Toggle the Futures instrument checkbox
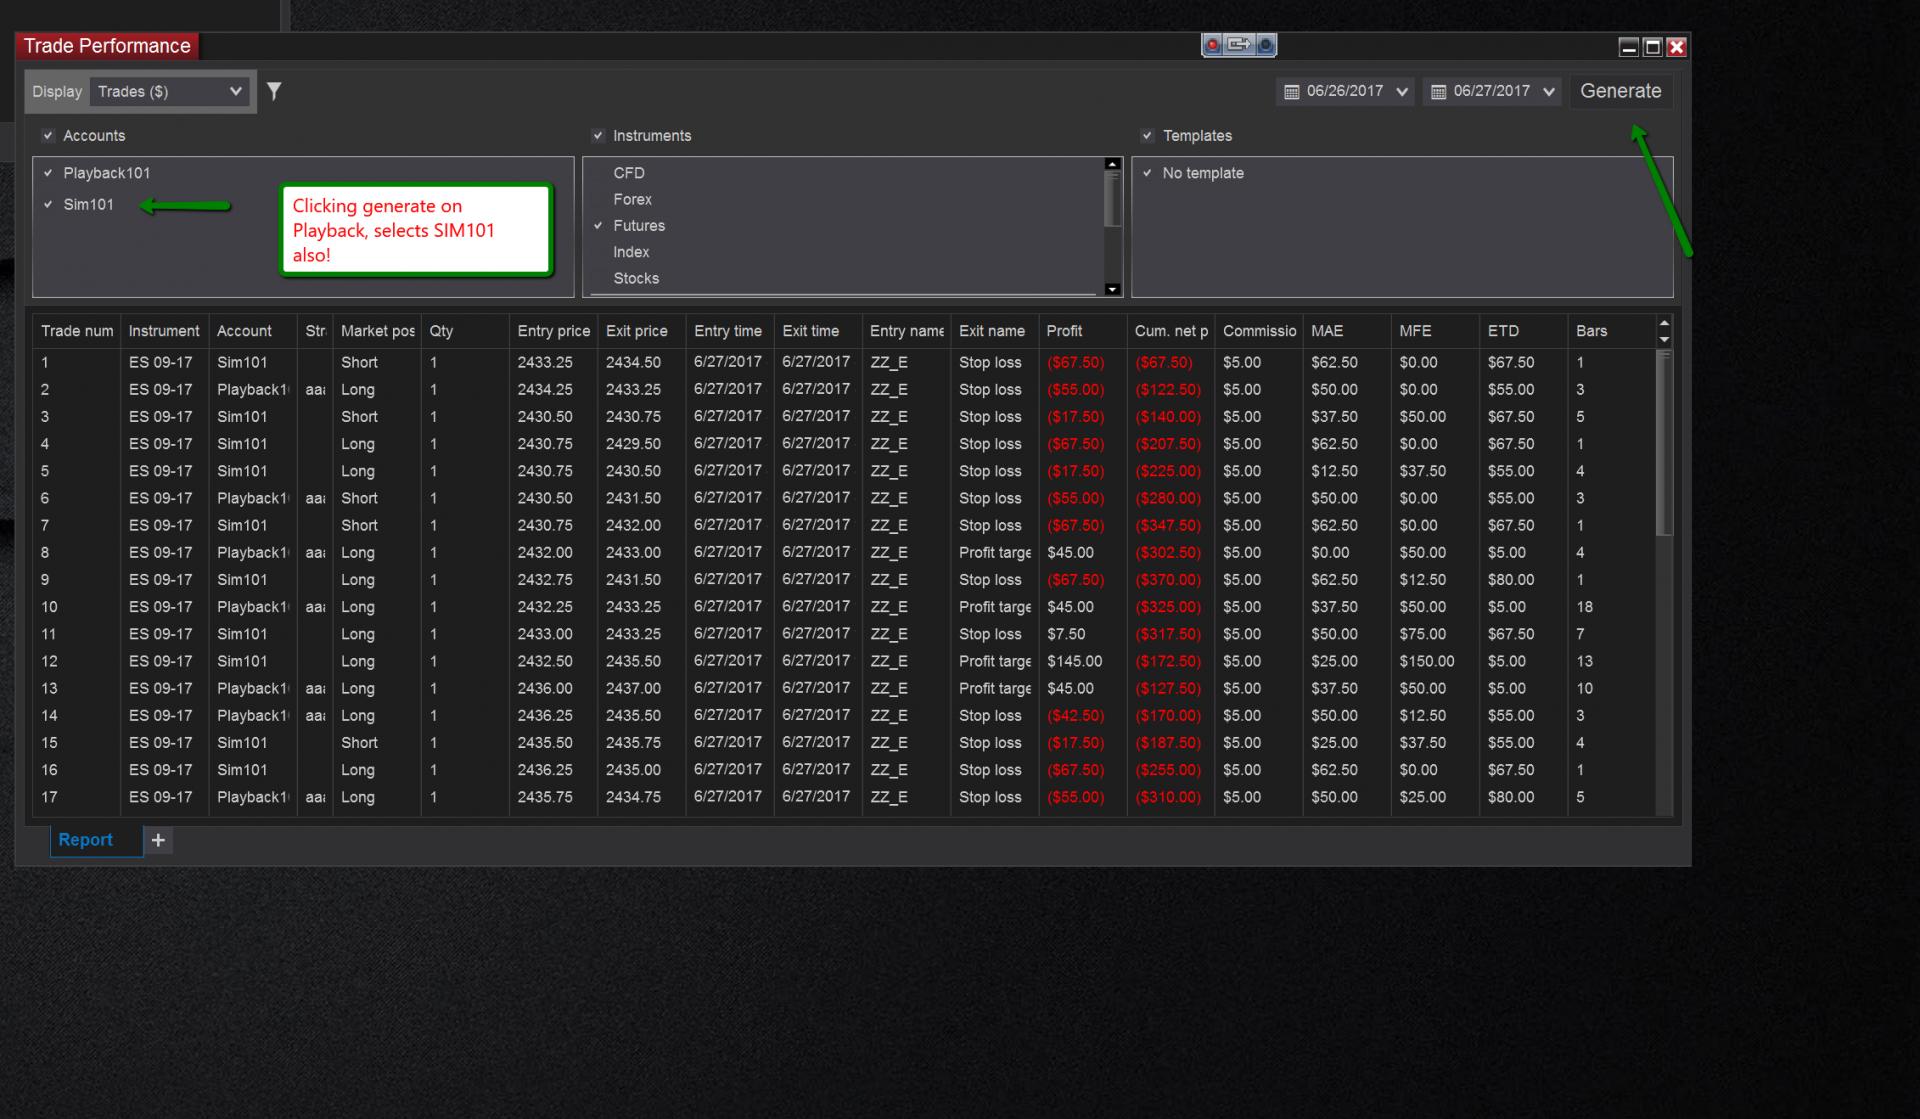The width and height of the screenshot is (1920, 1119). (x=598, y=226)
